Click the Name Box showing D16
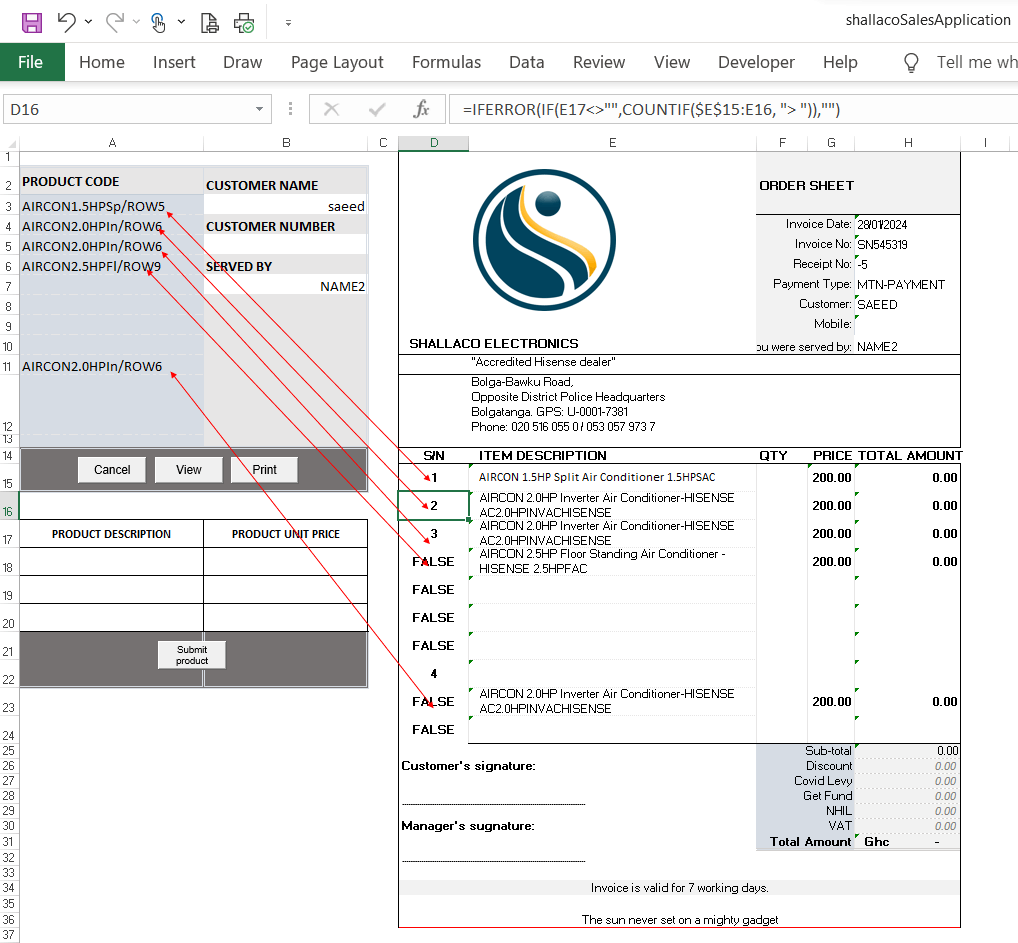This screenshot has width=1018, height=943. click(127, 109)
